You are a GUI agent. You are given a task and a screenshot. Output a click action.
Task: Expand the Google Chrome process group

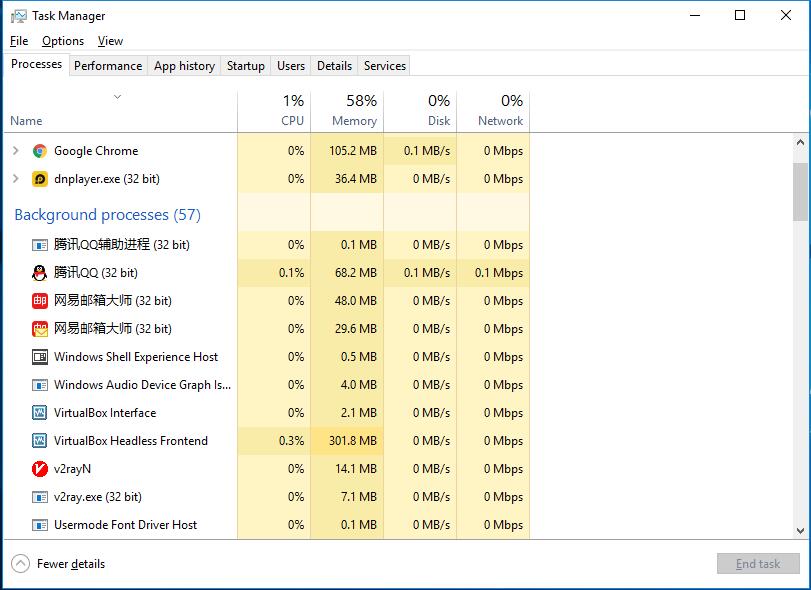(15, 151)
